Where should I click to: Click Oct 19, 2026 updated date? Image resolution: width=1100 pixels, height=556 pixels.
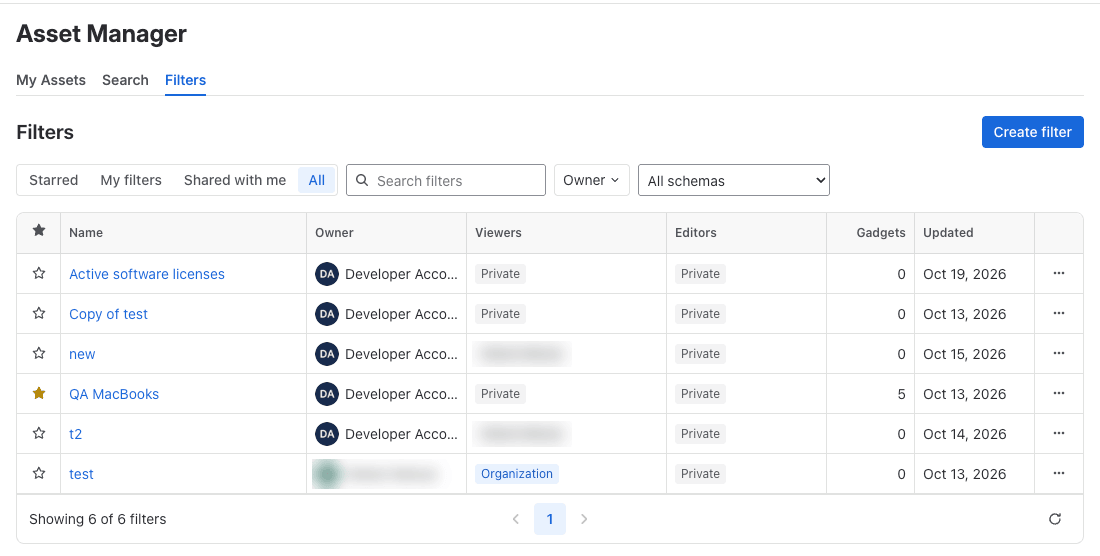click(x=965, y=274)
